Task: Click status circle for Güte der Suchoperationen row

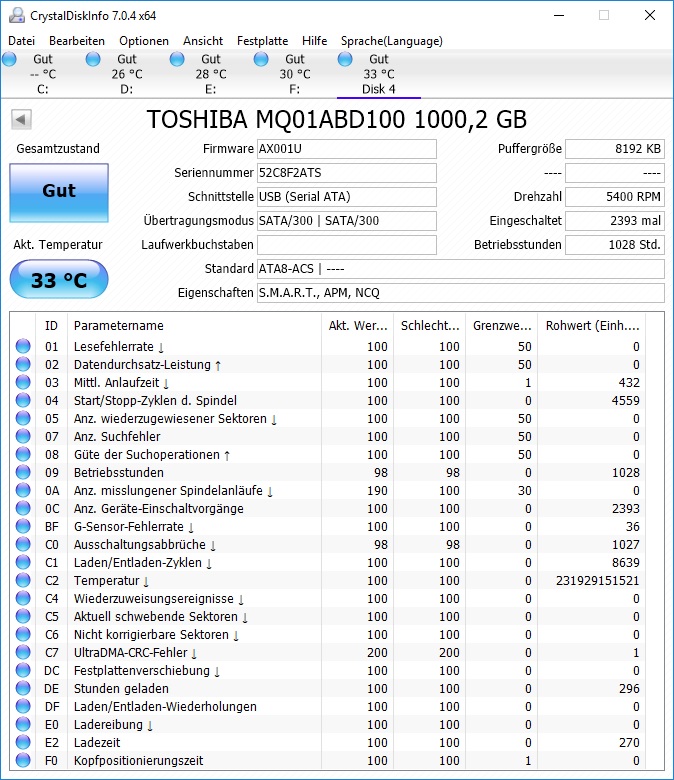Action: coord(23,454)
